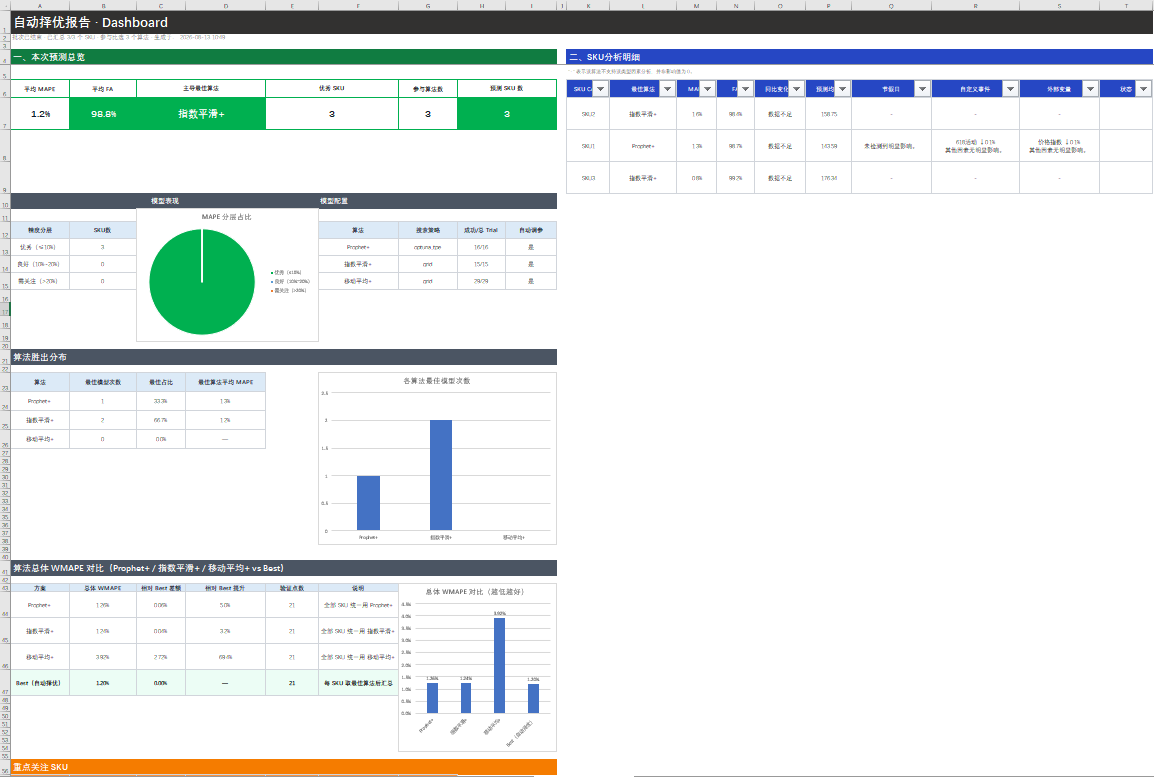Click the 98.8% average FA cell
This screenshot has height=777, width=1154.
click(103, 114)
